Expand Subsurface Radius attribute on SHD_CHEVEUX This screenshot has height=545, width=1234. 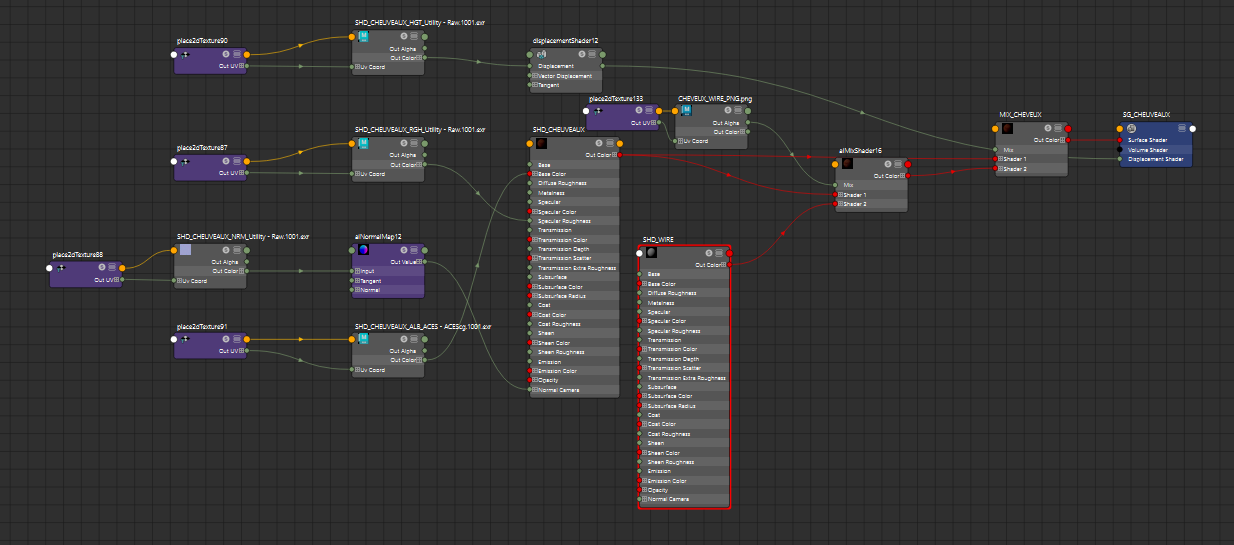(x=535, y=296)
